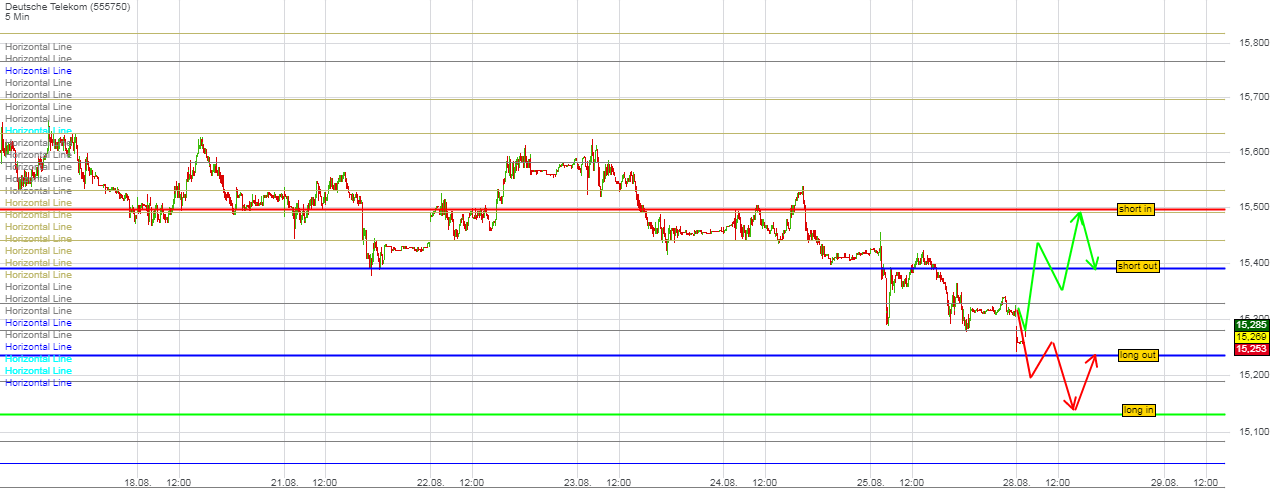Click the 23.08. date on the time axis

[x=576, y=482]
